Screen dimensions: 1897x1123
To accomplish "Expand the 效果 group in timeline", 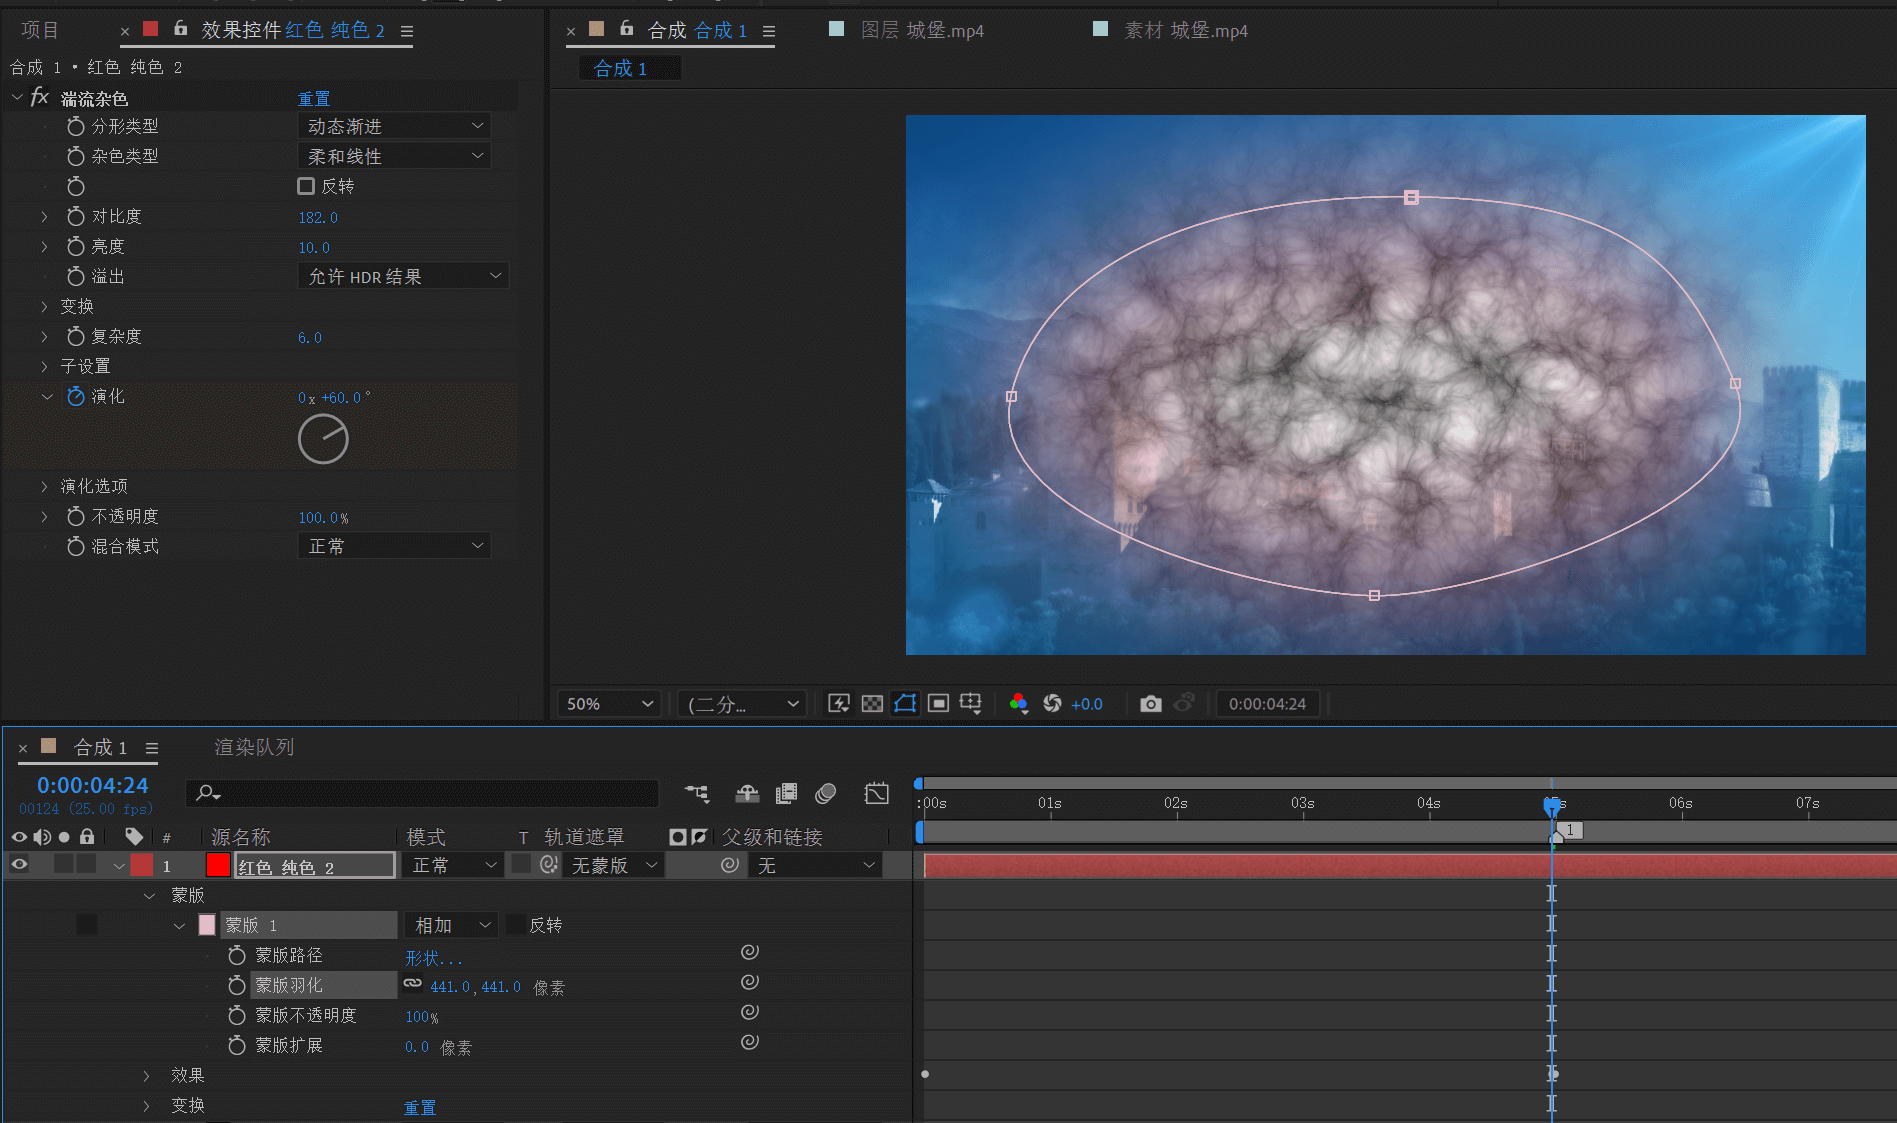I will click(146, 1075).
